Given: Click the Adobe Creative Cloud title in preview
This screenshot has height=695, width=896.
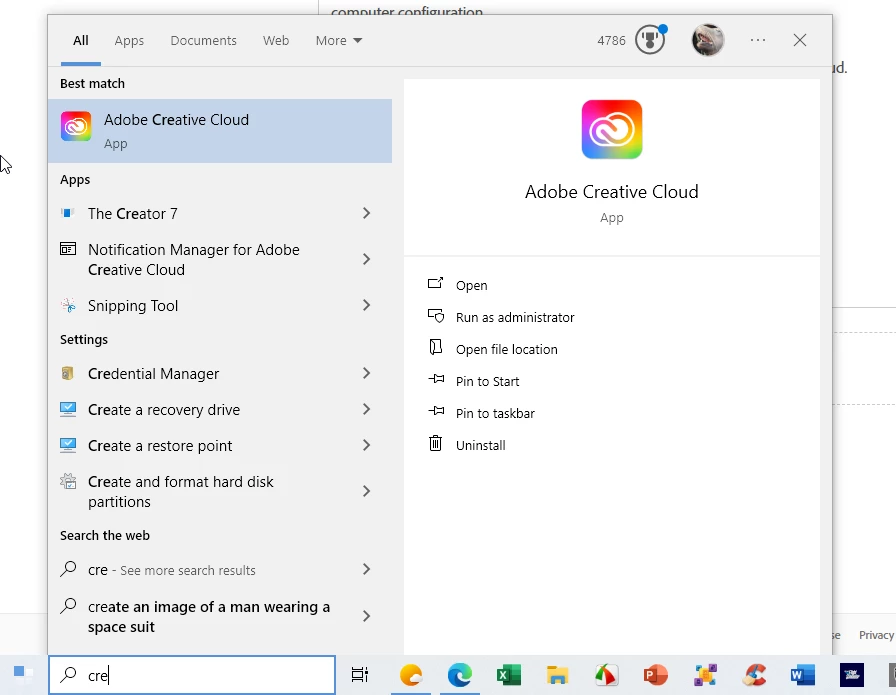Looking at the screenshot, I should [x=611, y=191].
